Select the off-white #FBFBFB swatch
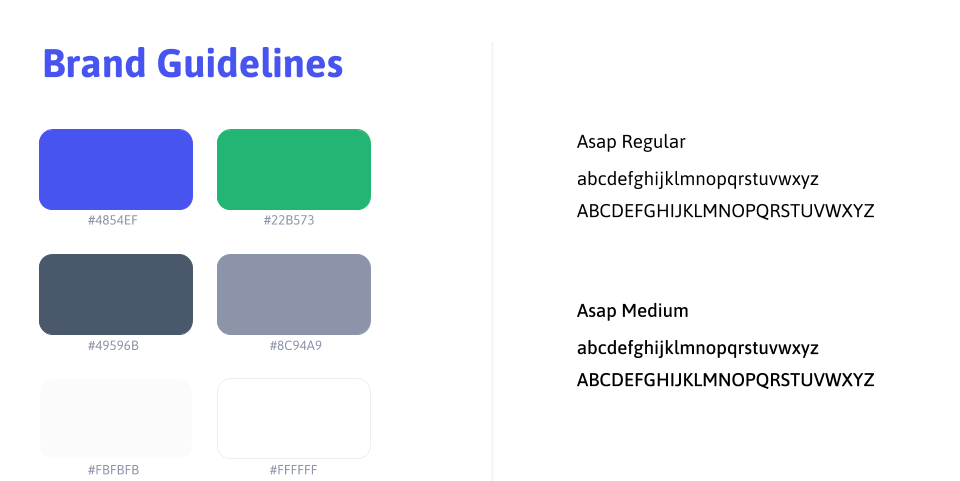This screenshot has height=481, width=960. (x=116, y=419)
